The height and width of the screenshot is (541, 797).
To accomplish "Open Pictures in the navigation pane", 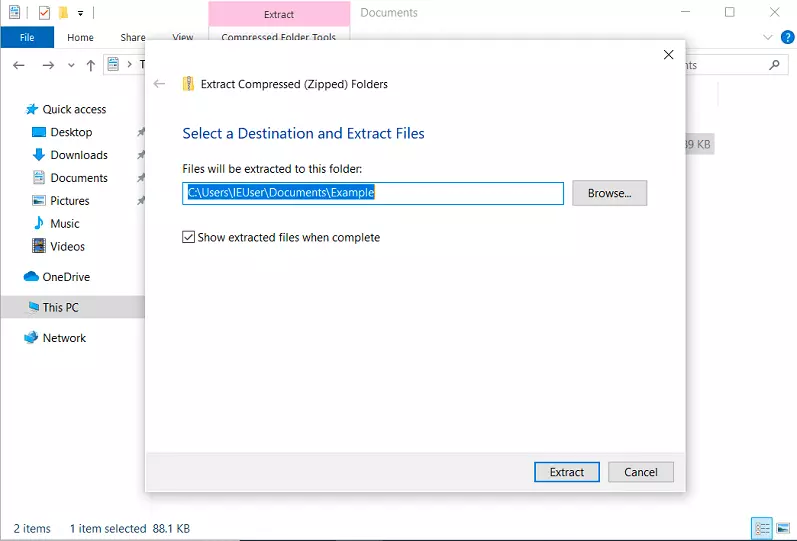I will 70,201.
